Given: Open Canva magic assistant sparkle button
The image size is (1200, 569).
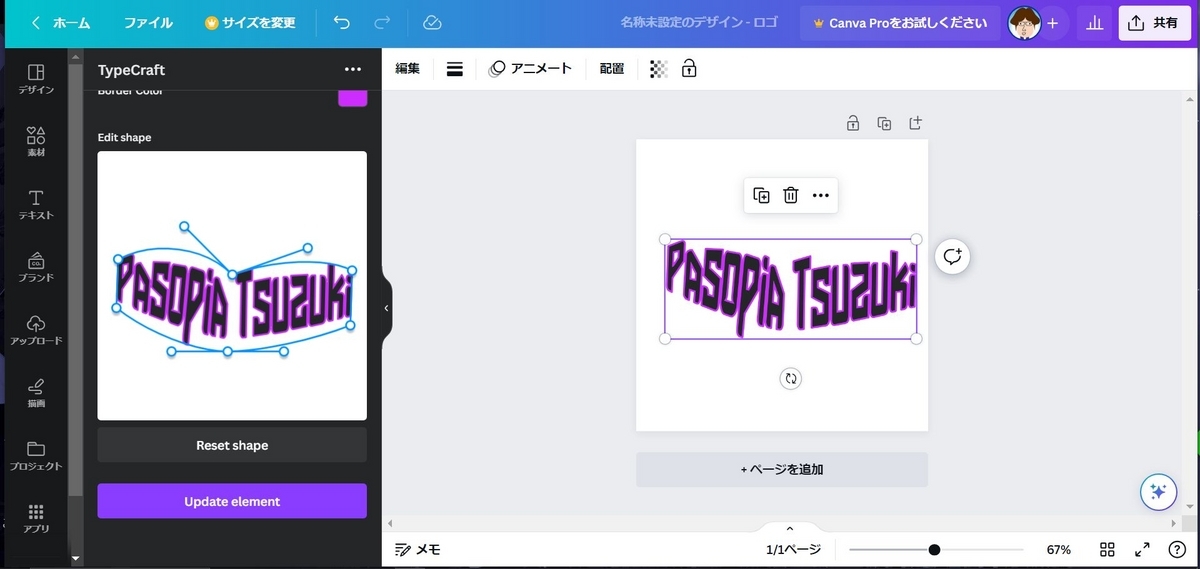Looking at the screenshot, I should (1158, 491).
